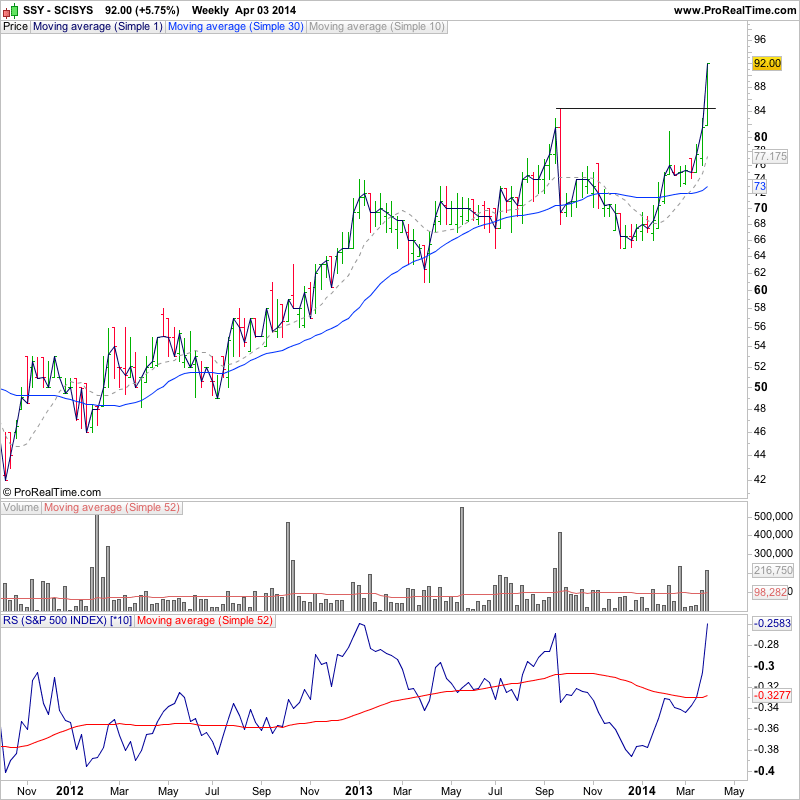
Task: Click the (+5.75%) change value in the title
Action: coord(157,10)
